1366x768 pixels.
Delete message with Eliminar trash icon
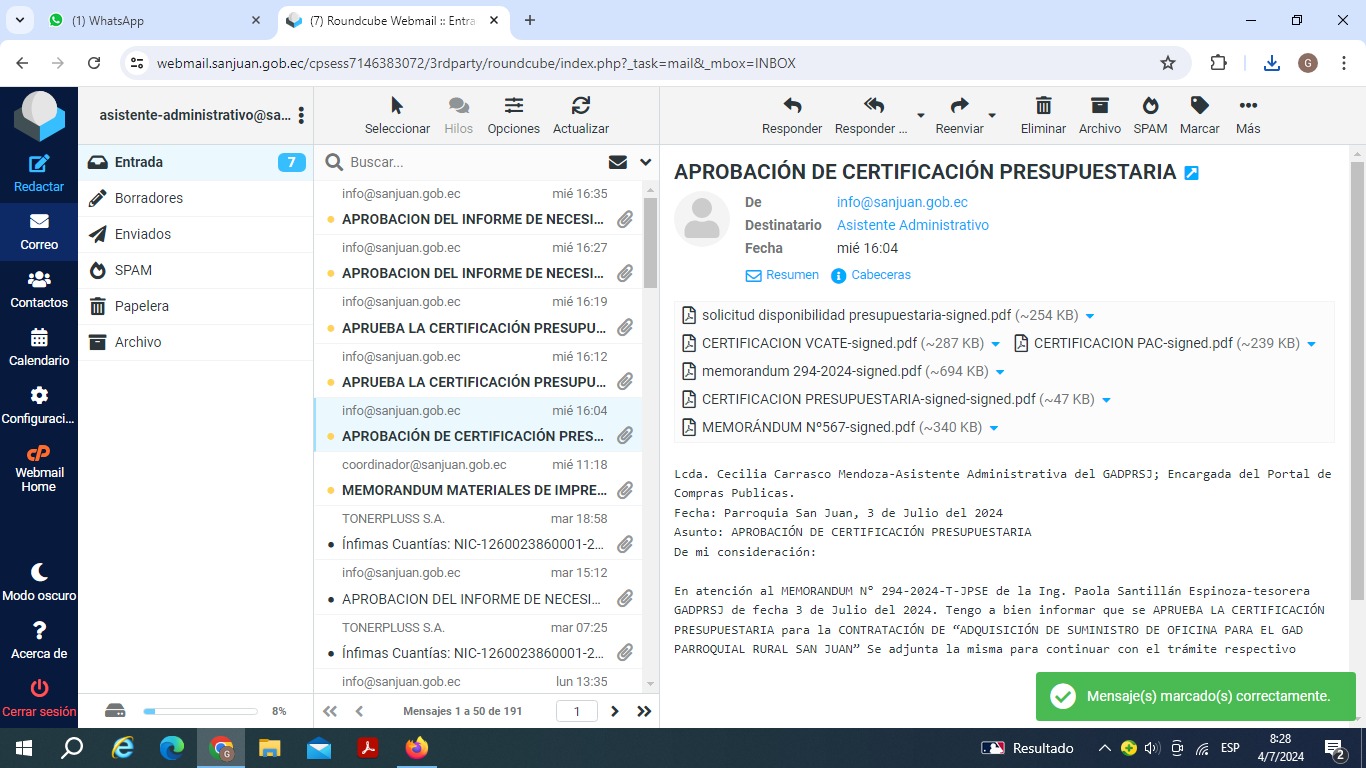coord(1043,106)
